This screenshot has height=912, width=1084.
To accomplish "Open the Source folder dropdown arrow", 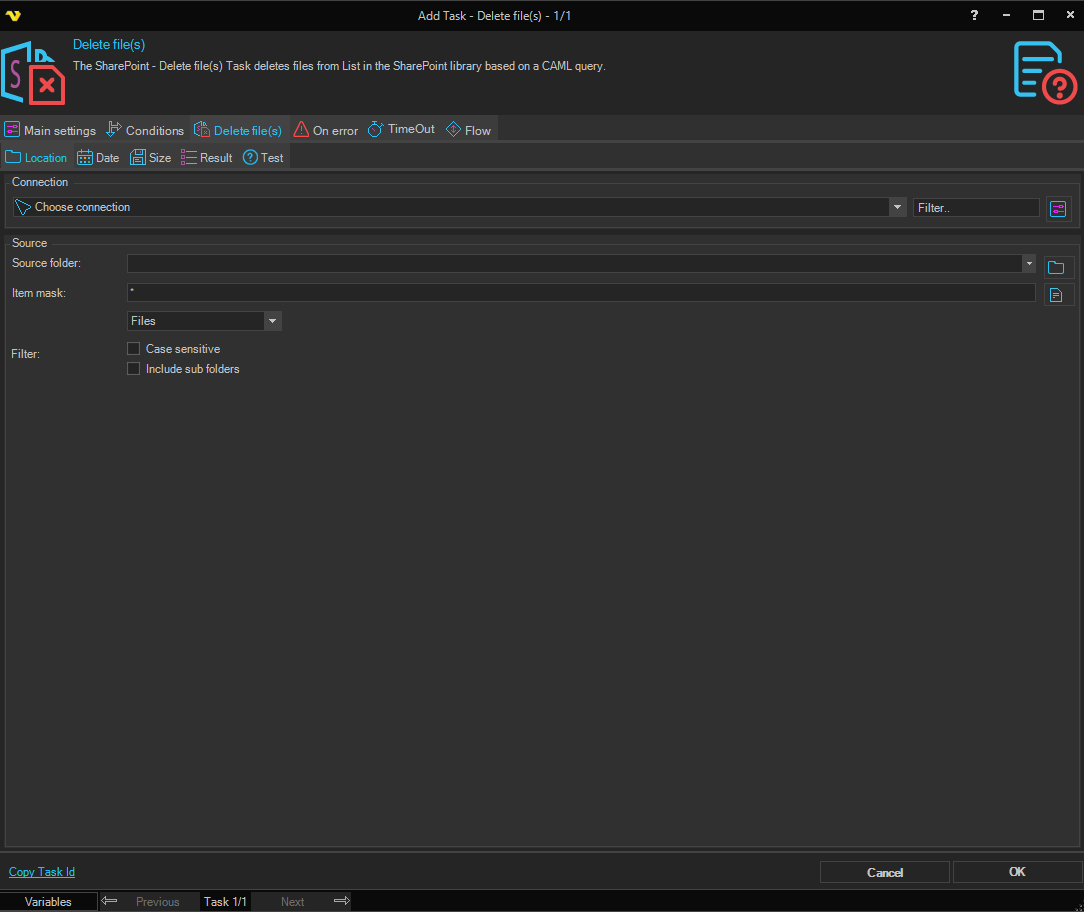I will (x=1028, y=263).
